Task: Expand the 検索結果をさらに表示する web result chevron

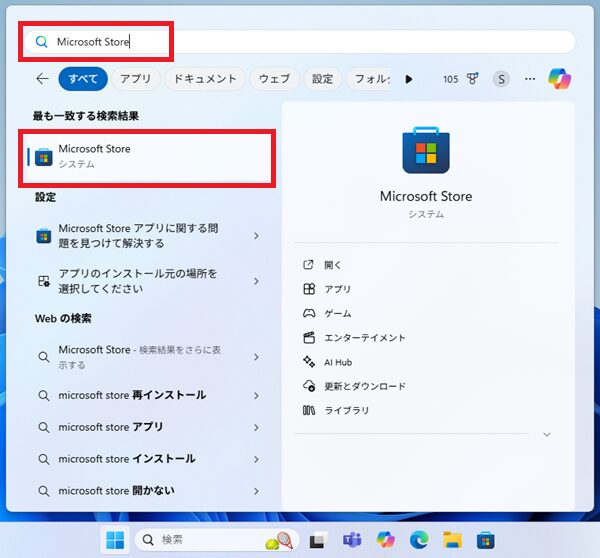Action: tap(256, 357)
